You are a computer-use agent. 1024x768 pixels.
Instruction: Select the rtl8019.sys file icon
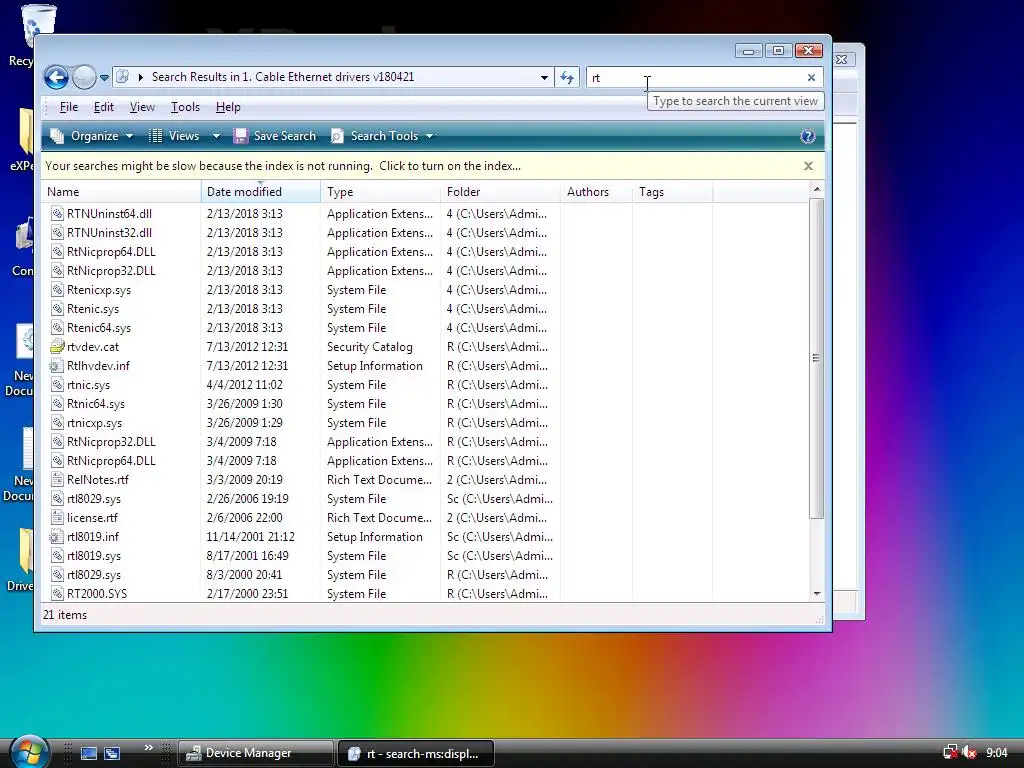57,556
